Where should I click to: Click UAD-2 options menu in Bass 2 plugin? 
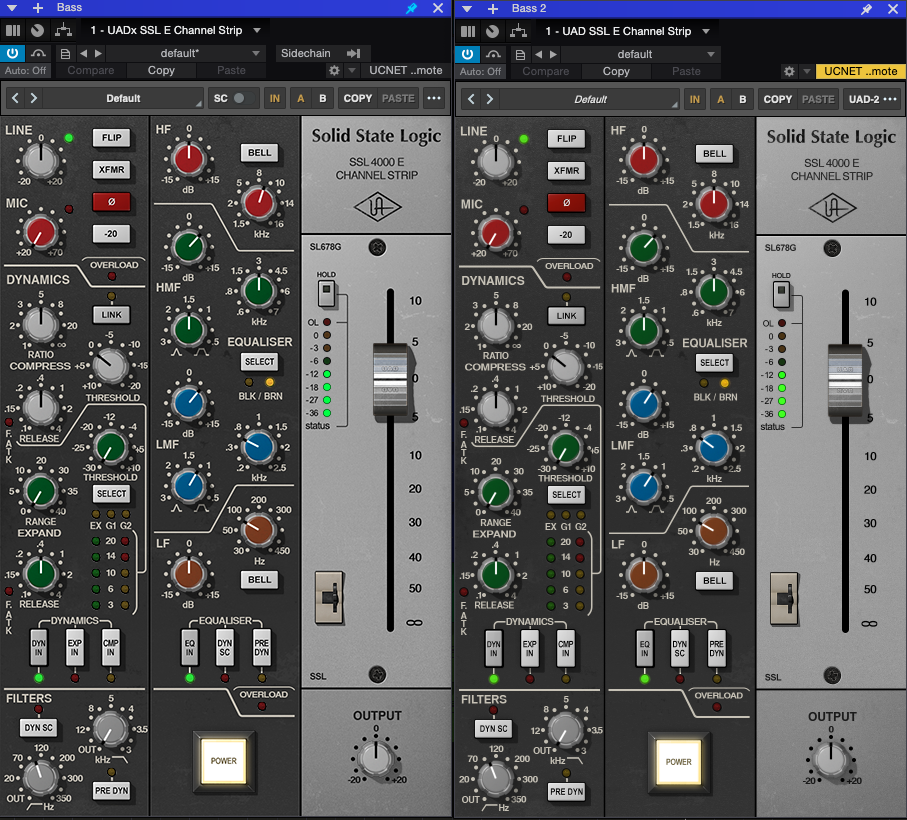click(872, 99)
